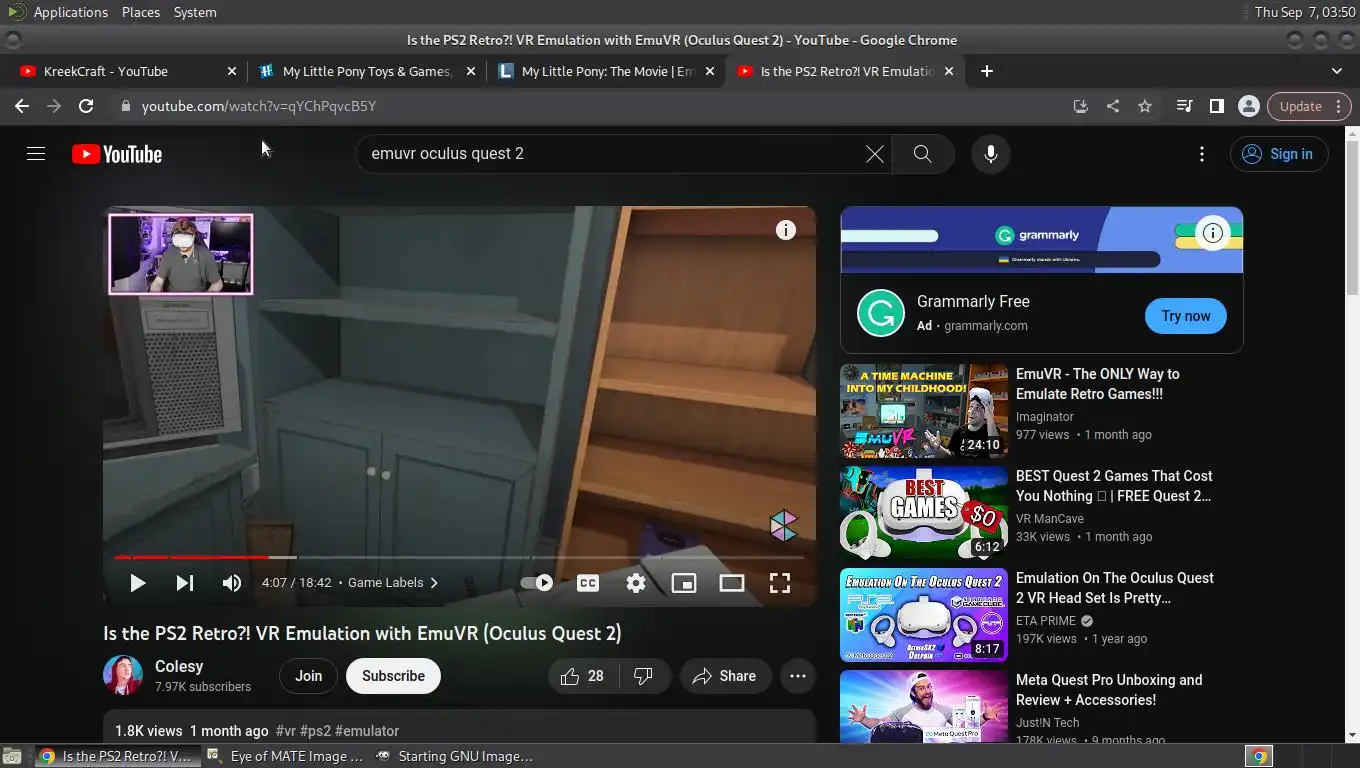Open BEST Quest 2 Games thumbnail

point(924,512)
